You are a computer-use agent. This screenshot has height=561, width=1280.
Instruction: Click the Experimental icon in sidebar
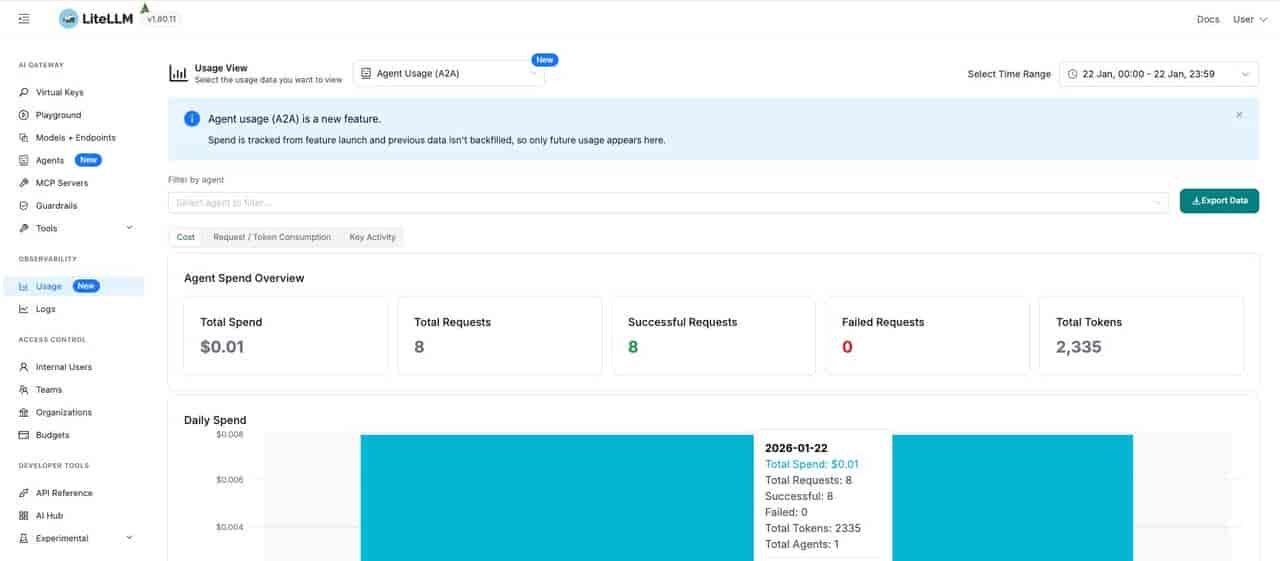(x=24, y=538)
